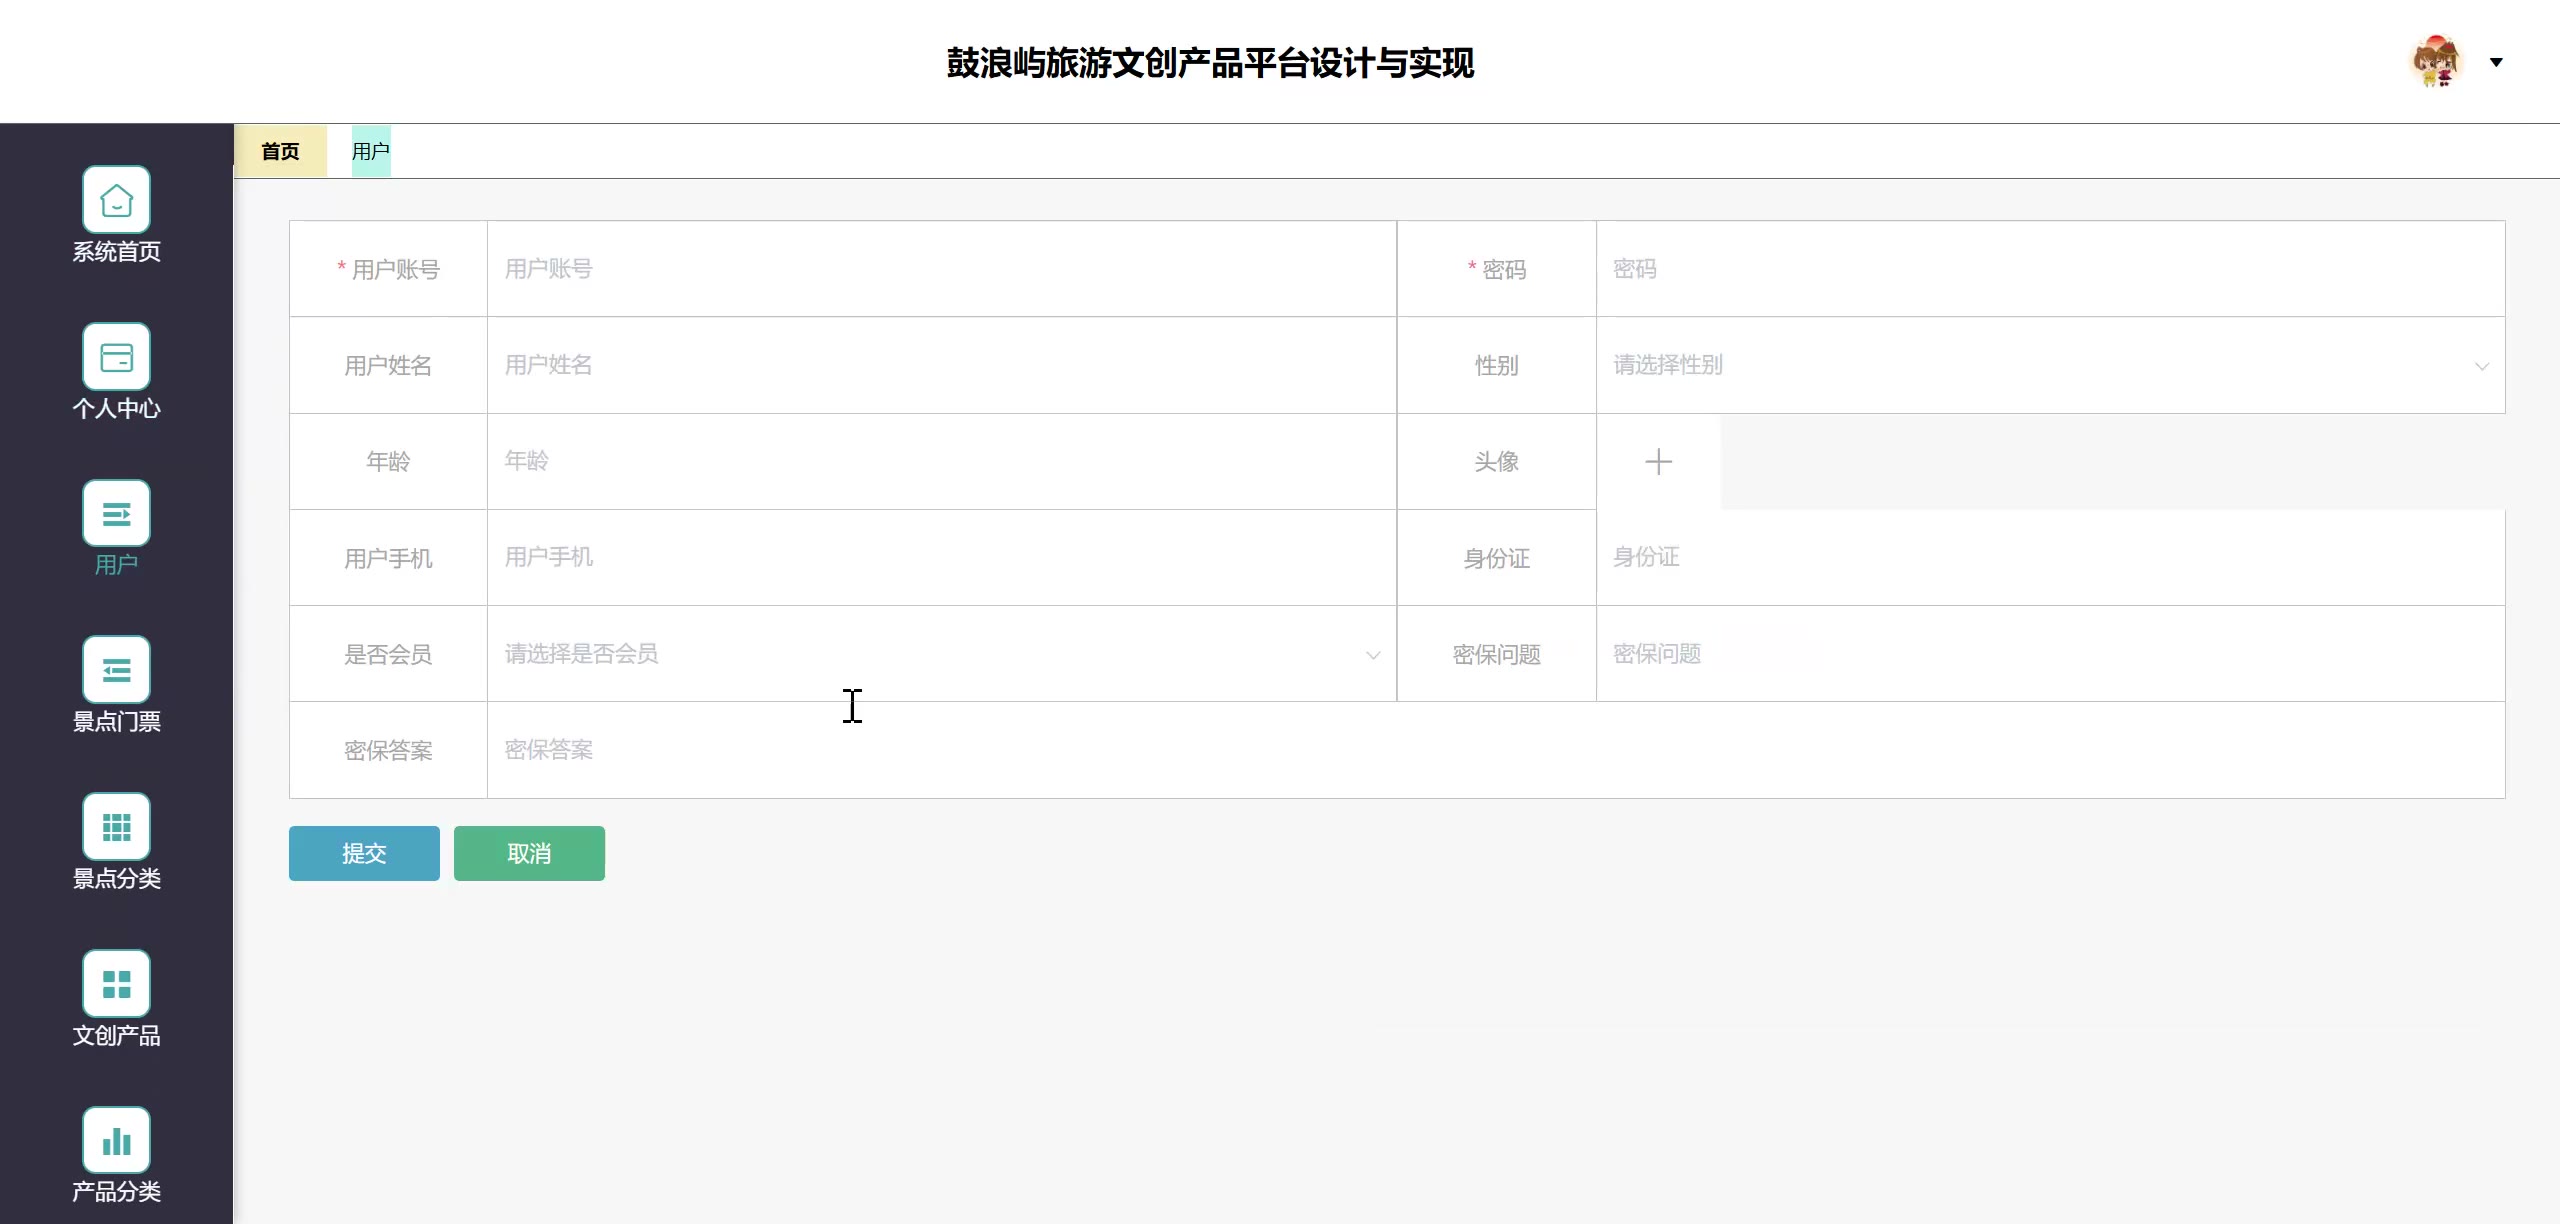Click the 个人中心 card icon
The height and width of the screenshot is (1224, 2560).
(116, 357)
